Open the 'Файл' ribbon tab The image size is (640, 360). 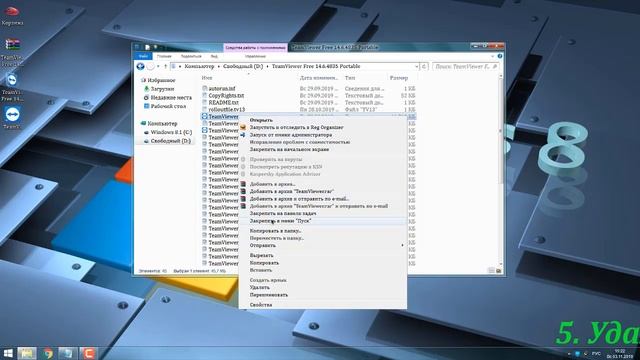(x=143, y=56)
